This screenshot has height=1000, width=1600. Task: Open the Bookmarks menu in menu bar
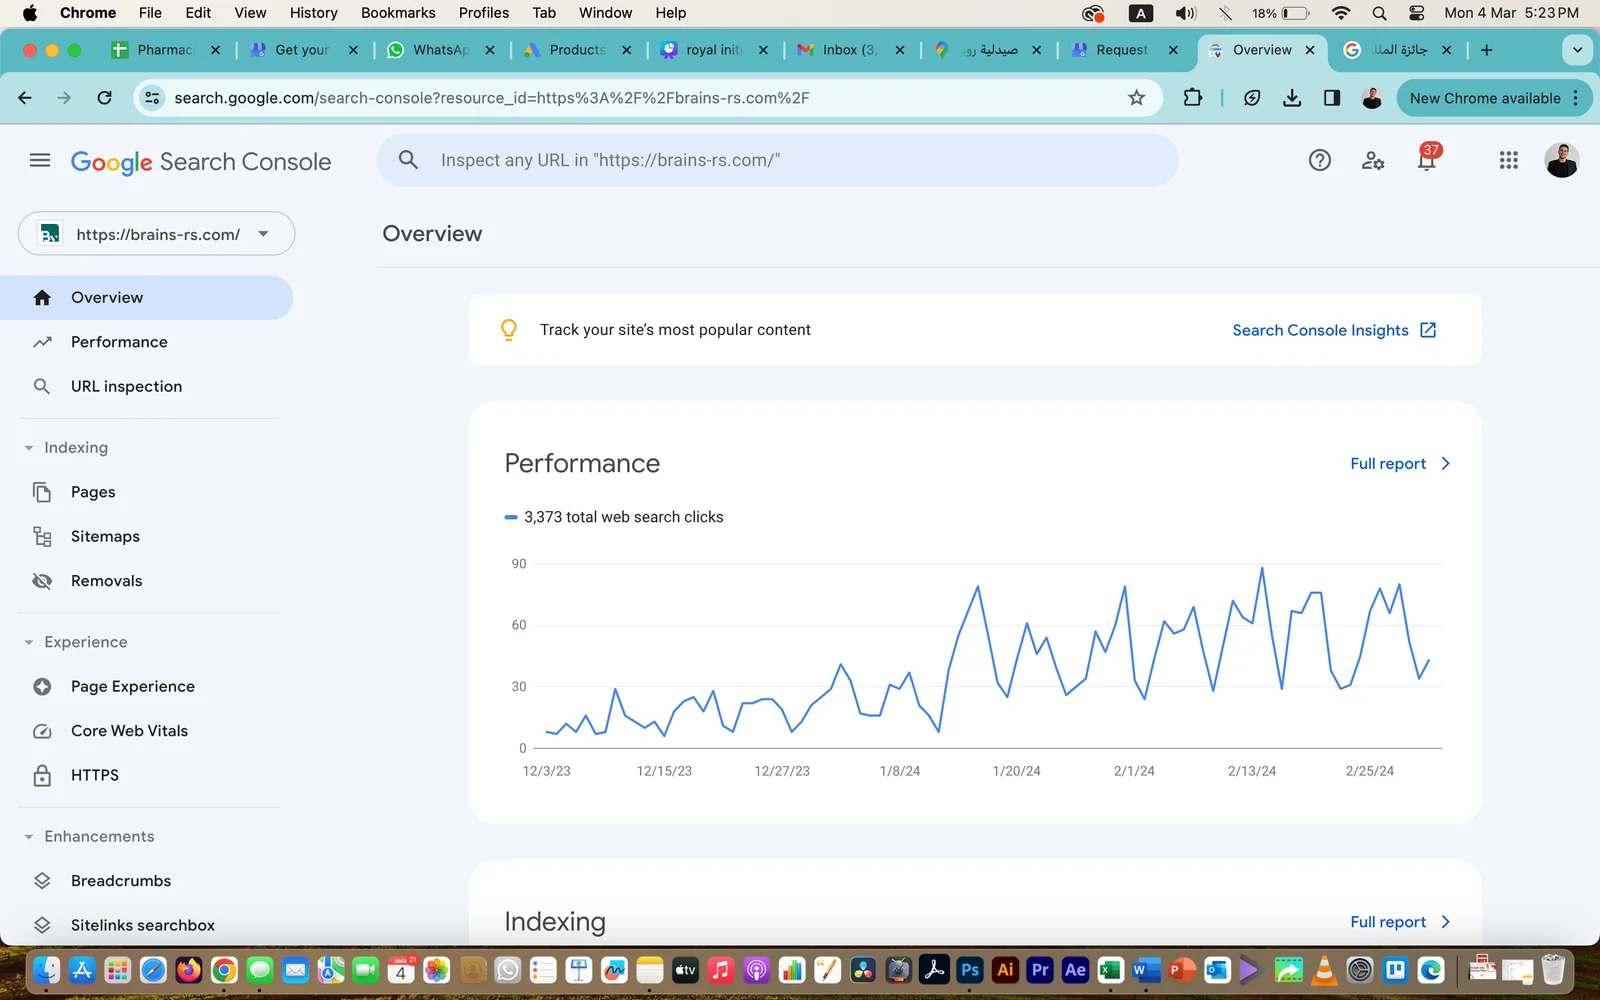(397, 13)
